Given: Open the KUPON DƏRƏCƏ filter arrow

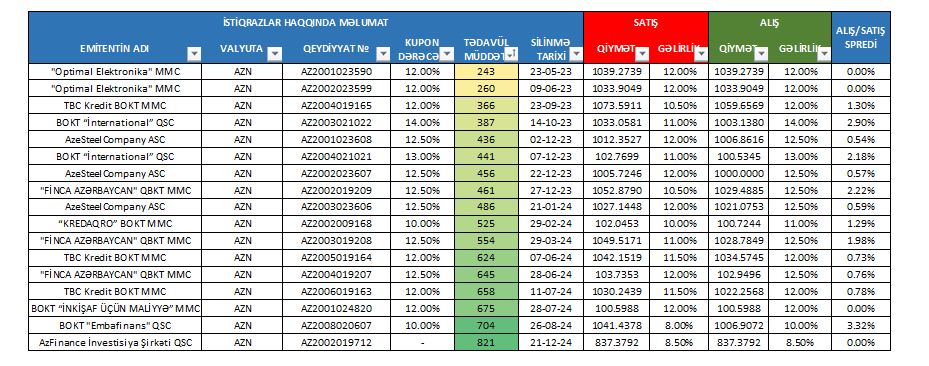Looking at the screenshot, I should coord(447,54).
